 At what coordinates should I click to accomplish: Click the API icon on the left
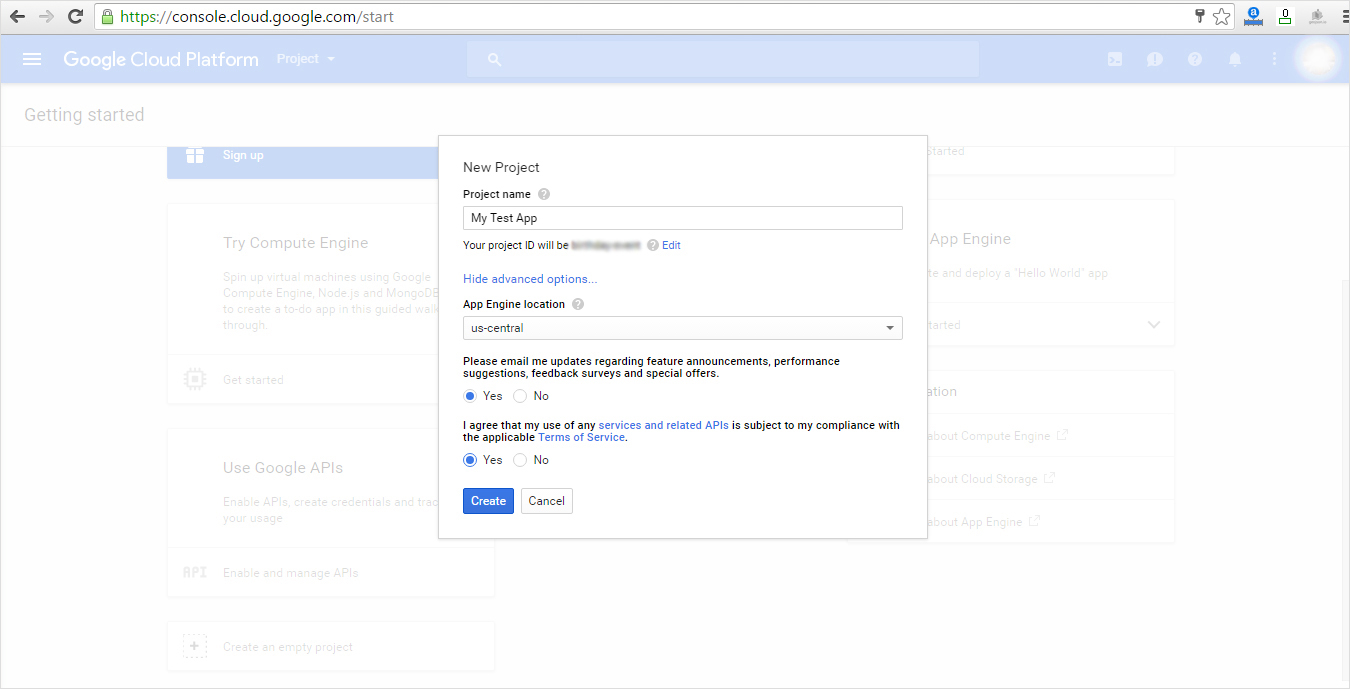coord(195,573)
